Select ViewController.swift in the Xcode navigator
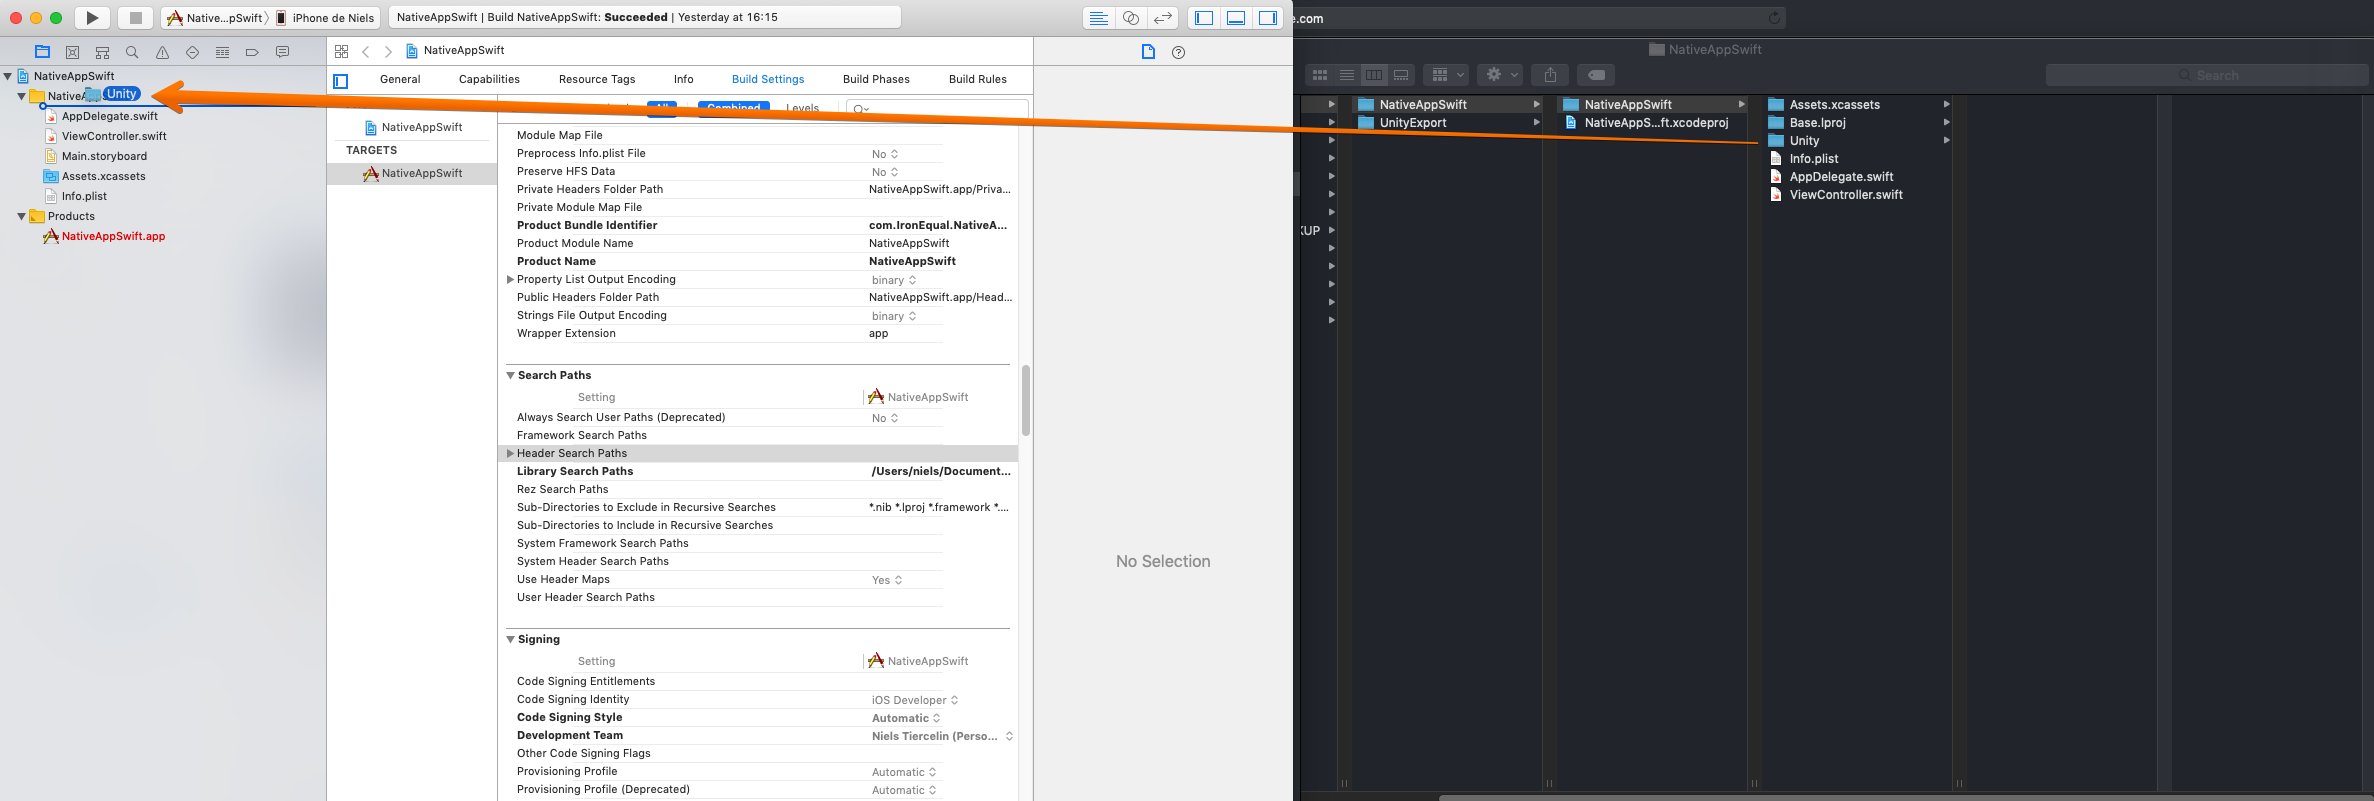Viewport: 2374px width, 801px height. click(106, 136)
